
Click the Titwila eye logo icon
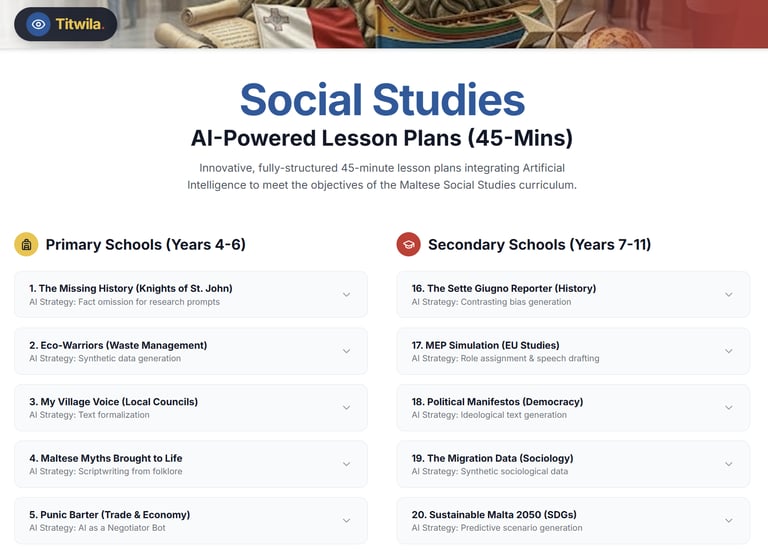[38, 24]
